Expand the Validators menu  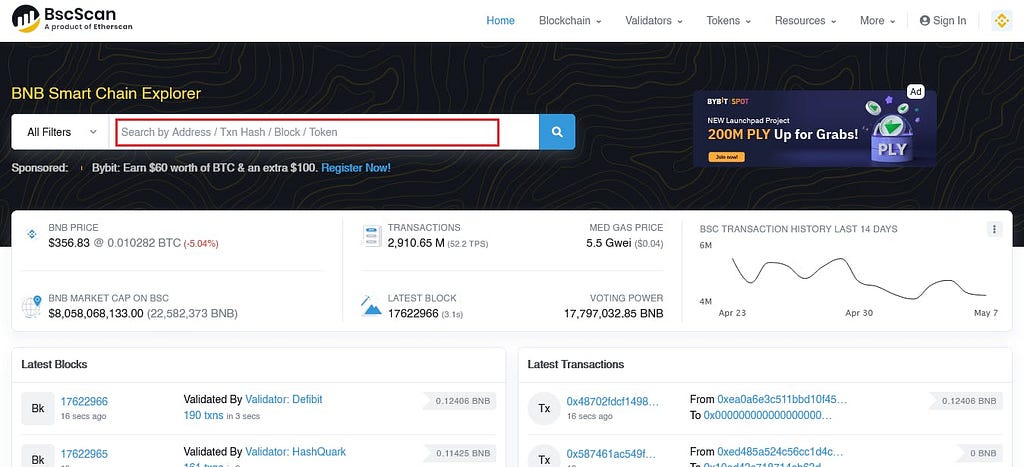(x=654, y=21)
